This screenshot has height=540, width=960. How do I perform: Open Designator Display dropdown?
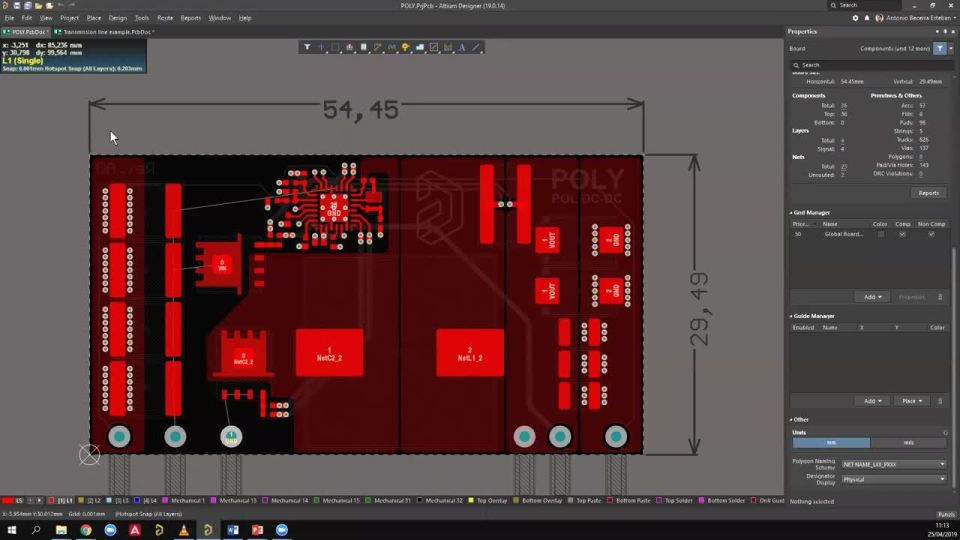[x=894, y=479]
